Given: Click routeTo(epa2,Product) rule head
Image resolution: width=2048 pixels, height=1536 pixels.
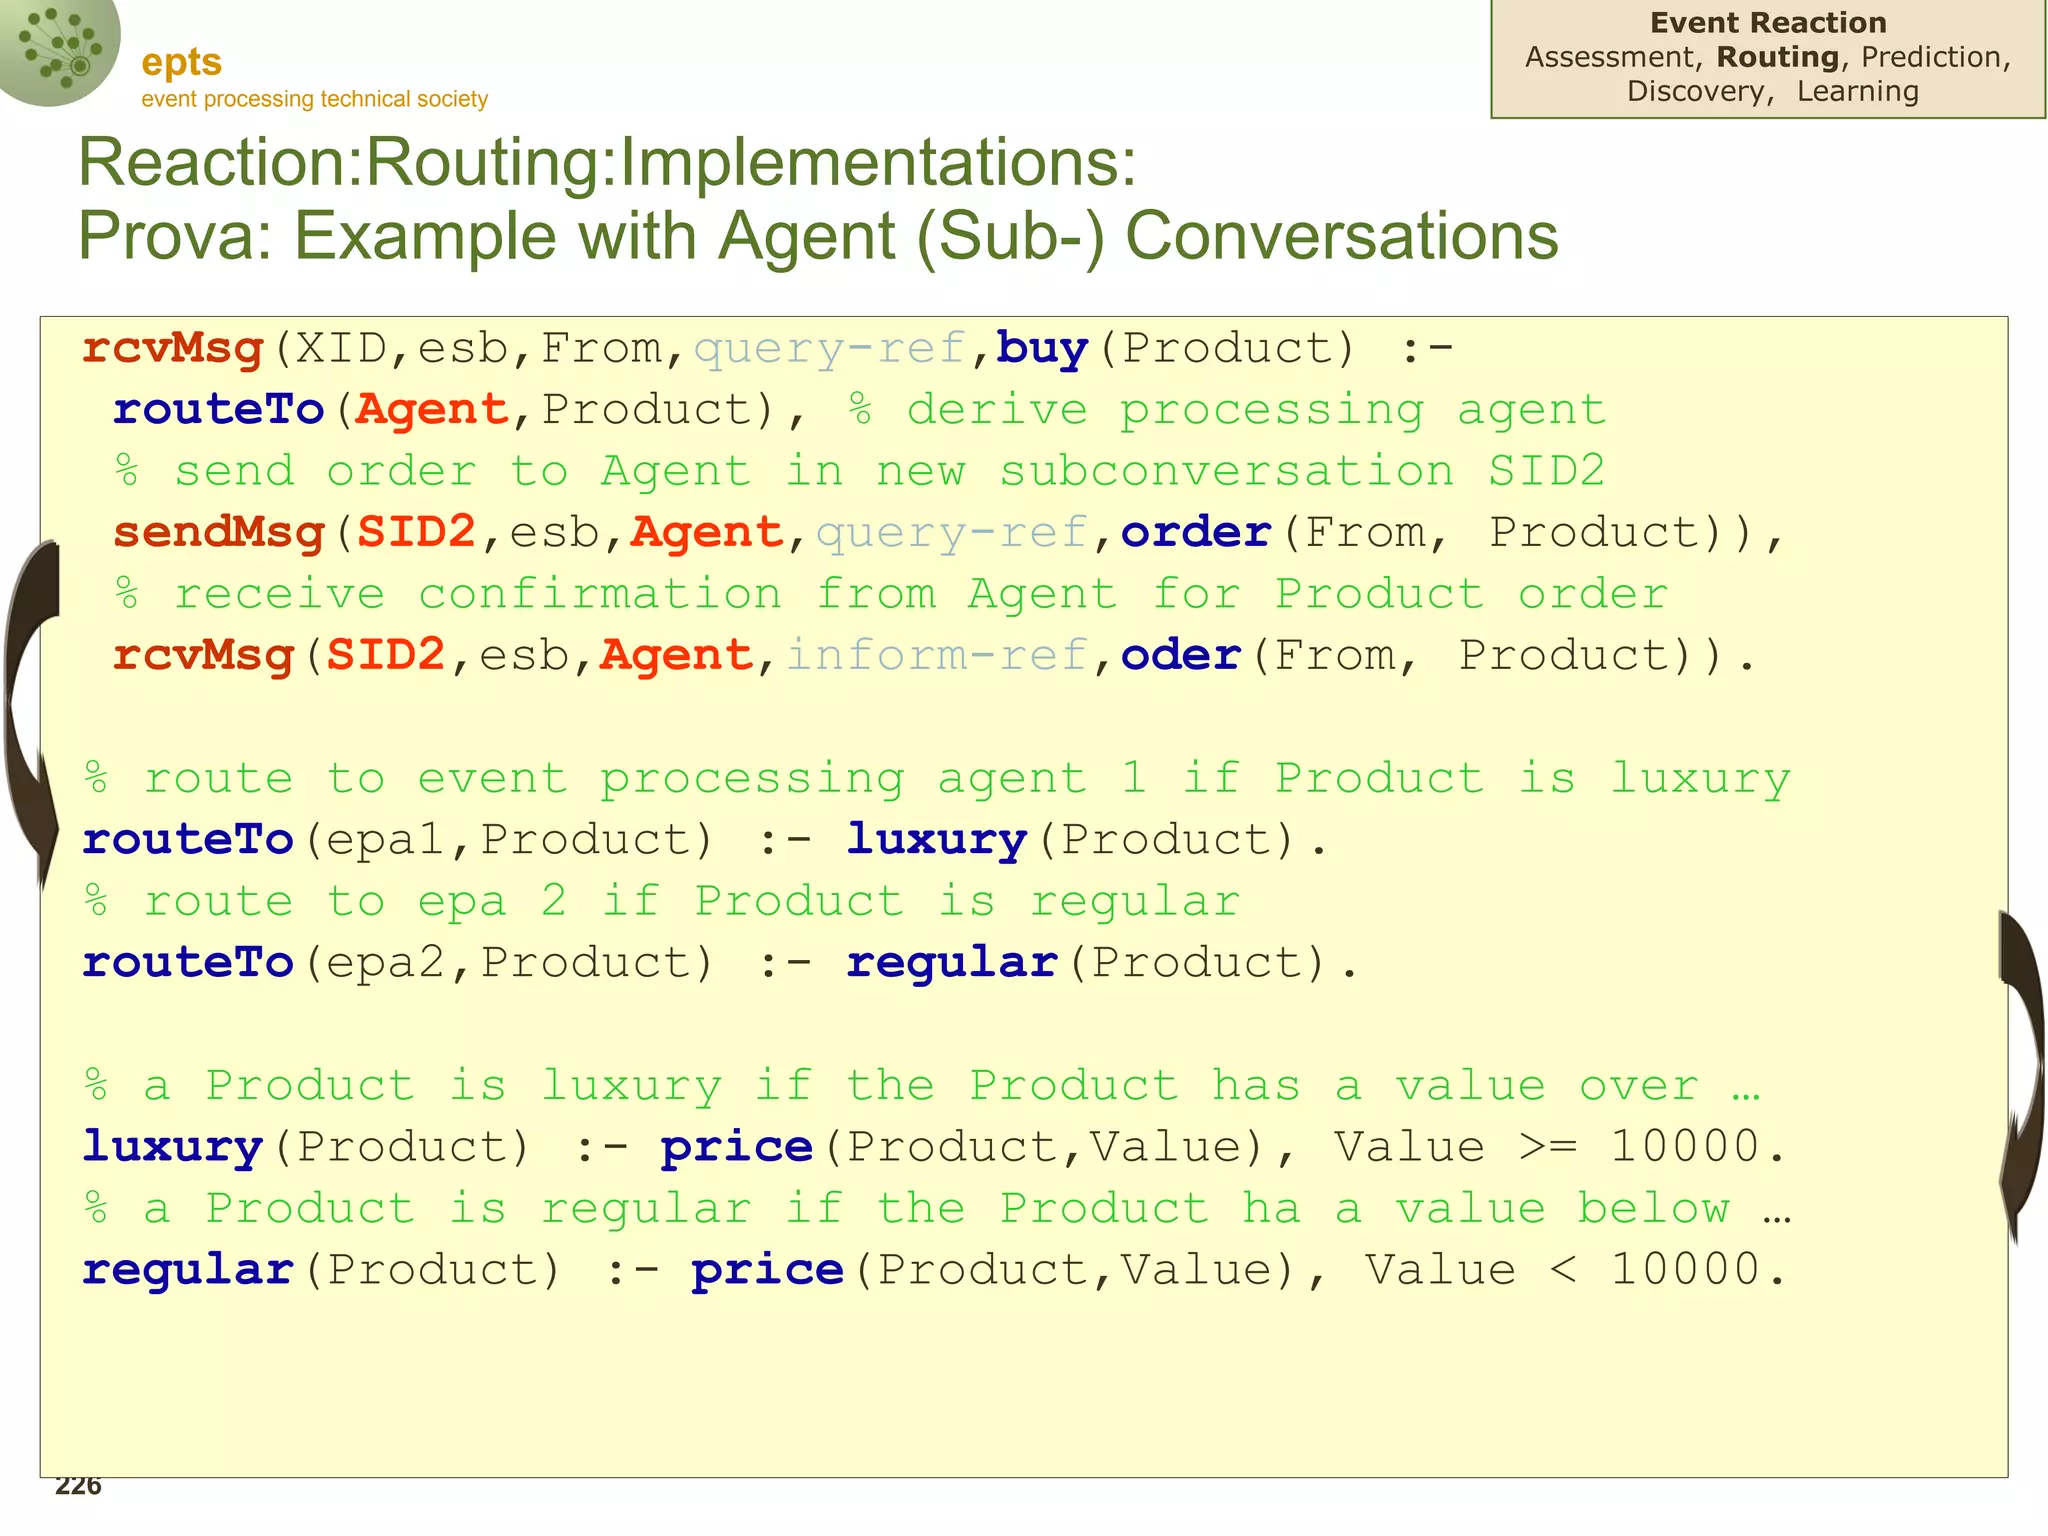Looking at the screenshot, I should [x=397, y=963].
